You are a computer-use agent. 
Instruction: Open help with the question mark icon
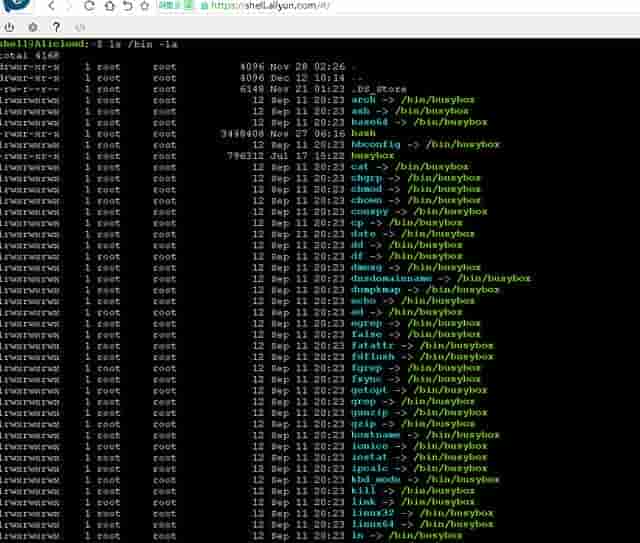click(56, 27)
